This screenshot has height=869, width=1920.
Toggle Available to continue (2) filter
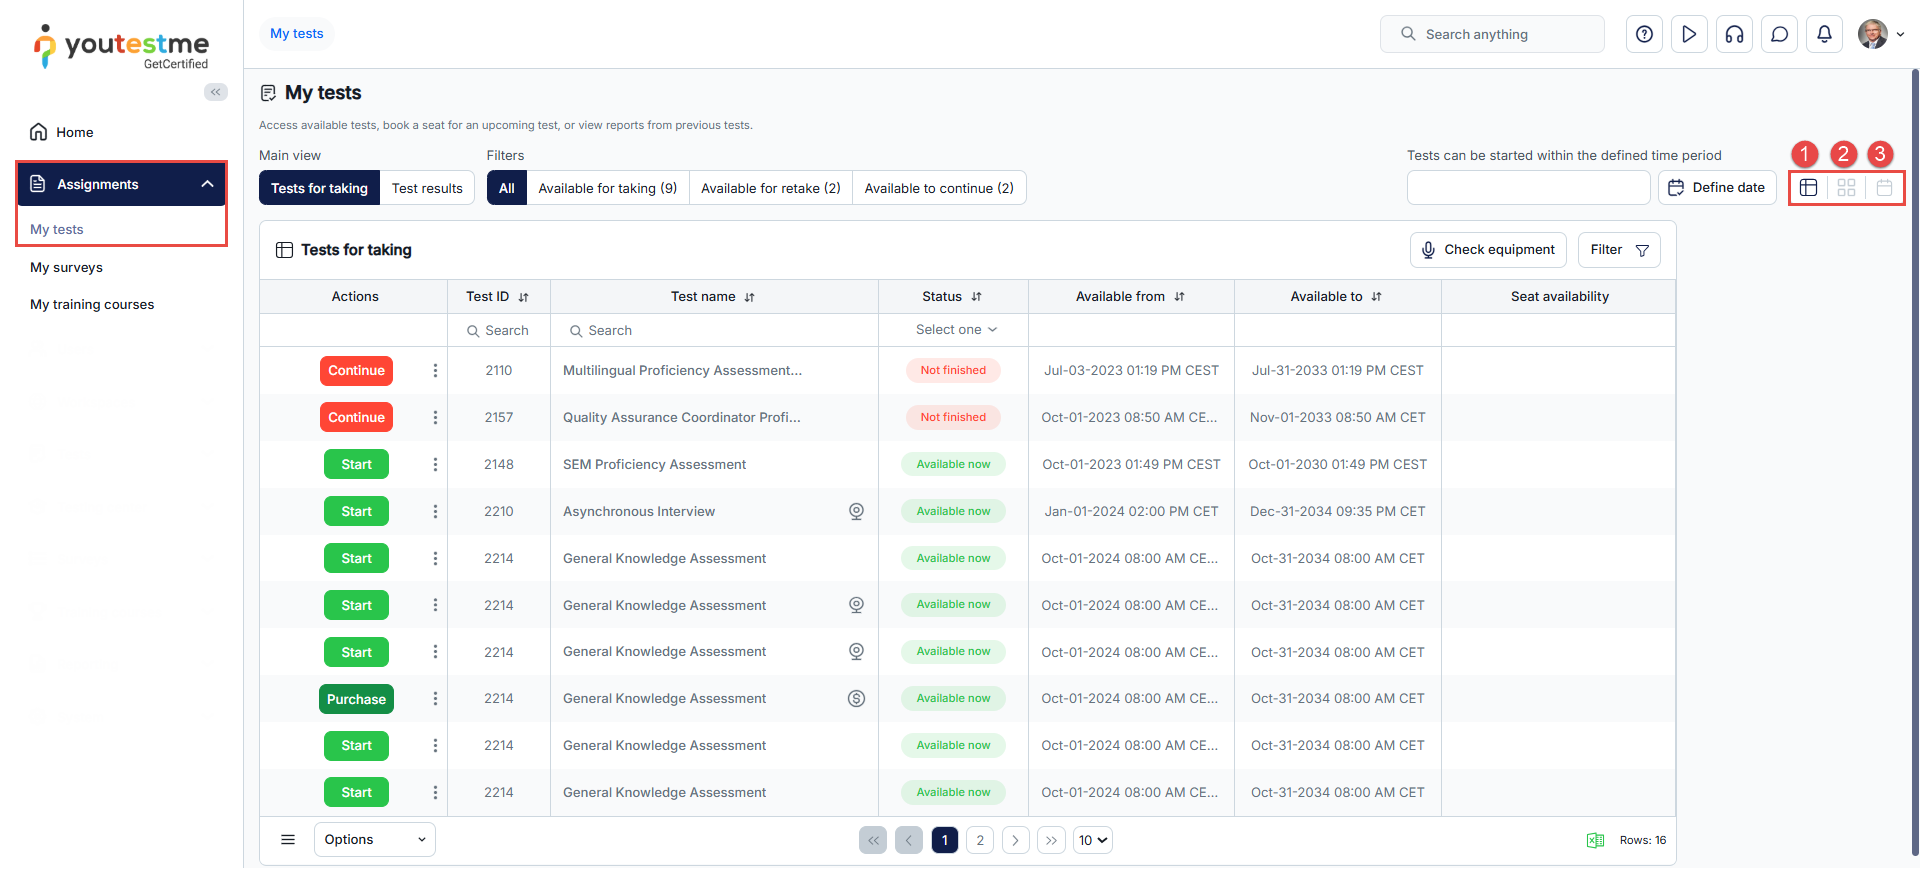[938, 188]
